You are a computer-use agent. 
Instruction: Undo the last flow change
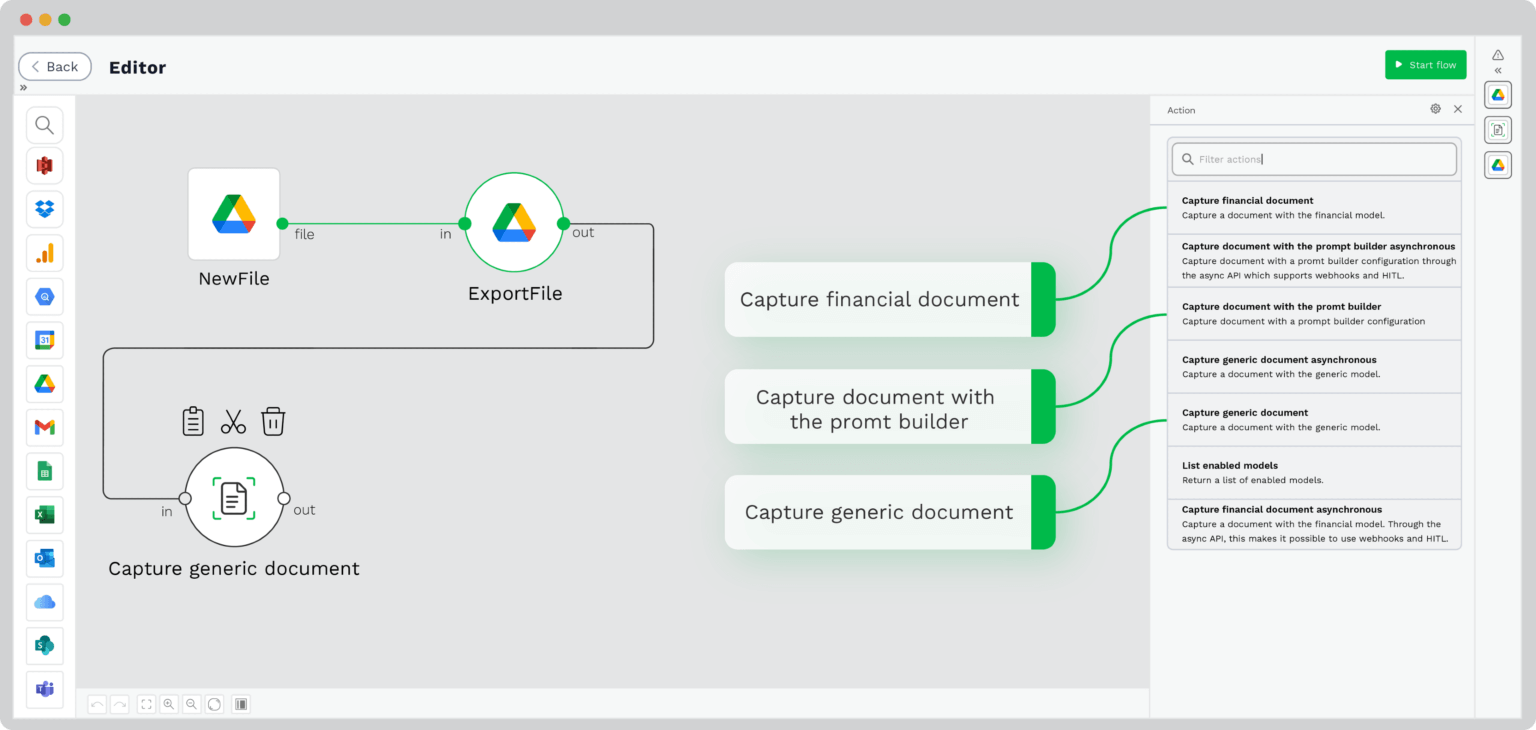pos(97,704)
